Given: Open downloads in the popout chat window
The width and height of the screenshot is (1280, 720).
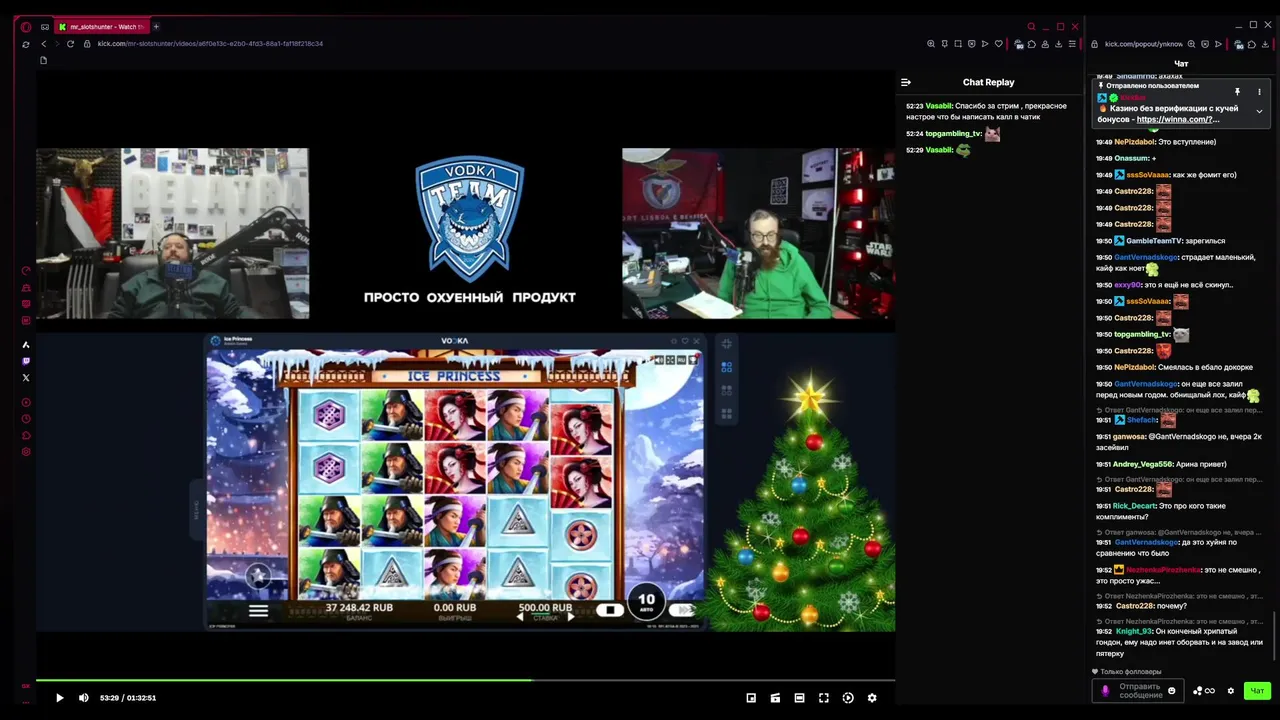Looking at the screenshot, I should [x=1265, y=44].
